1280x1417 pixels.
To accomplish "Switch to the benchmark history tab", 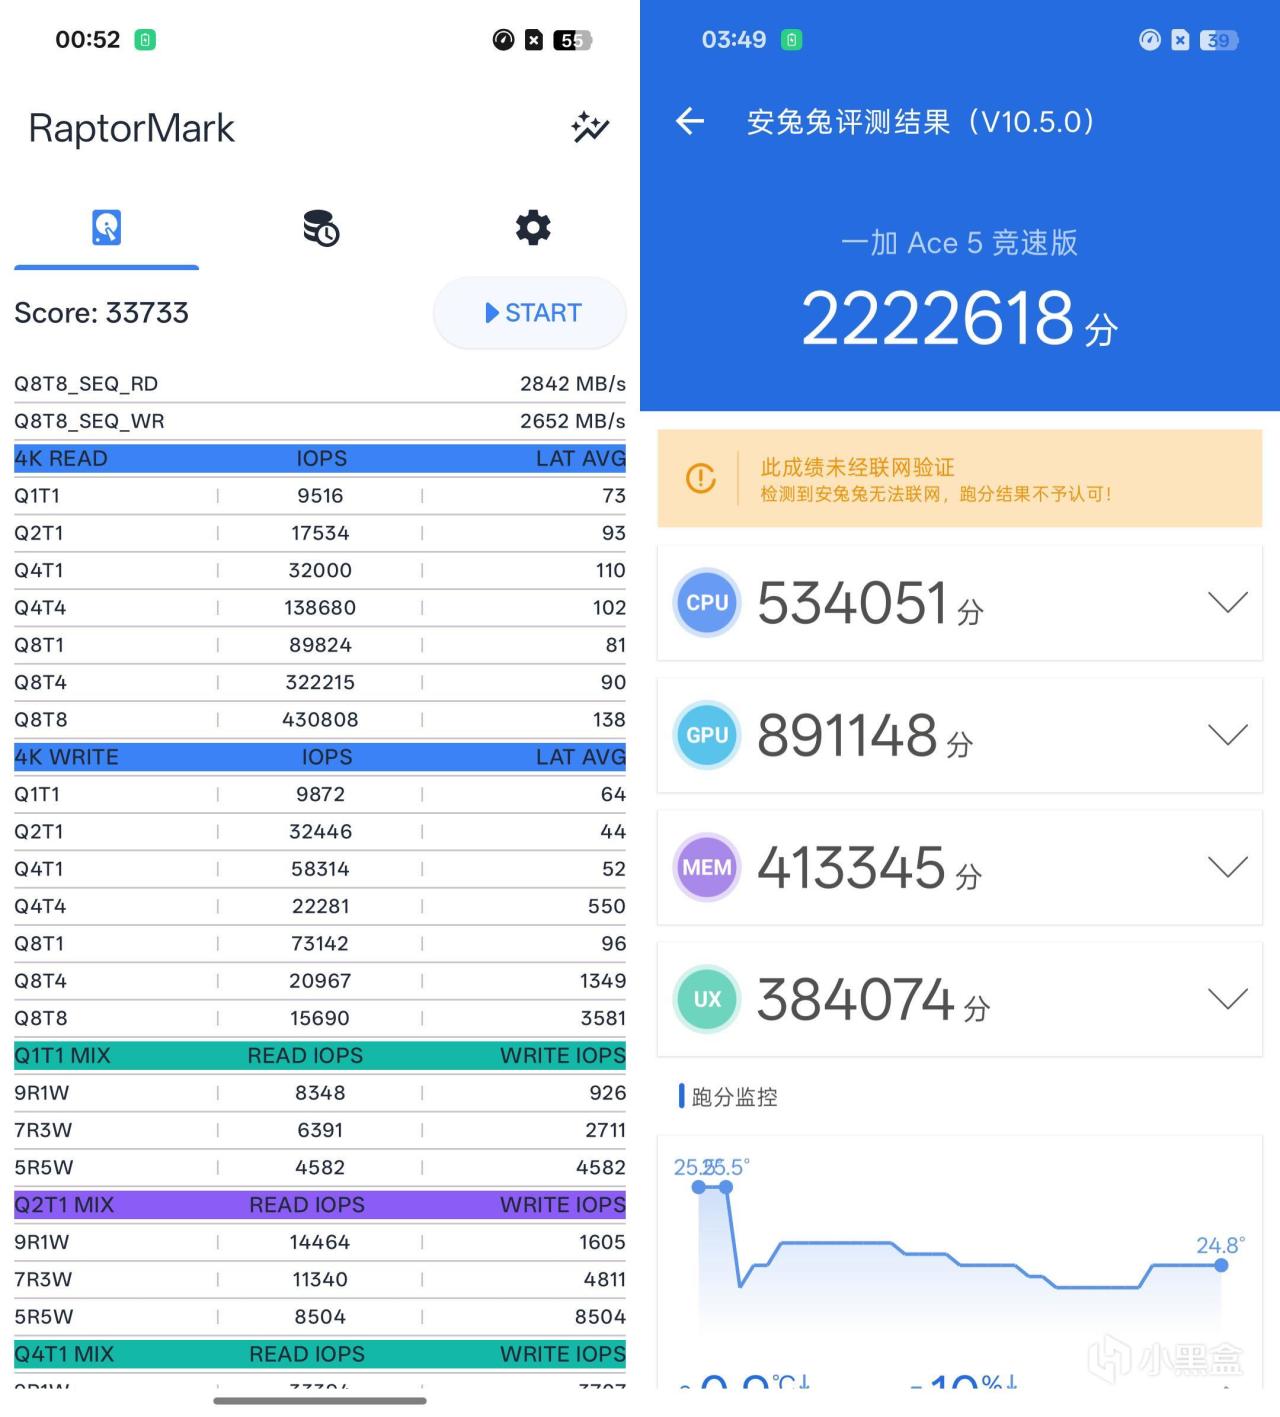I will [321, 228].
